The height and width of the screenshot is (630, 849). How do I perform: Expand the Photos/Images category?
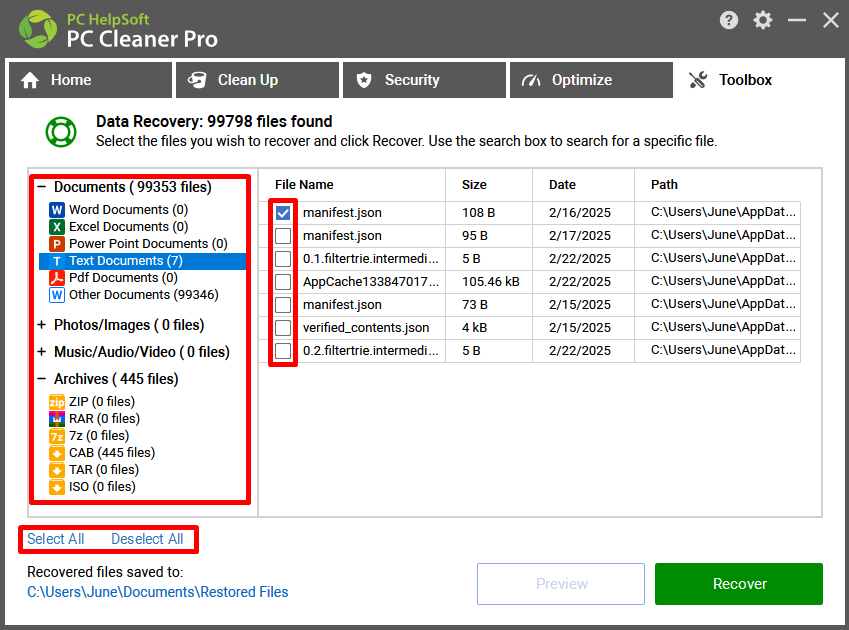pyautogui.click(x=42, y=325)
